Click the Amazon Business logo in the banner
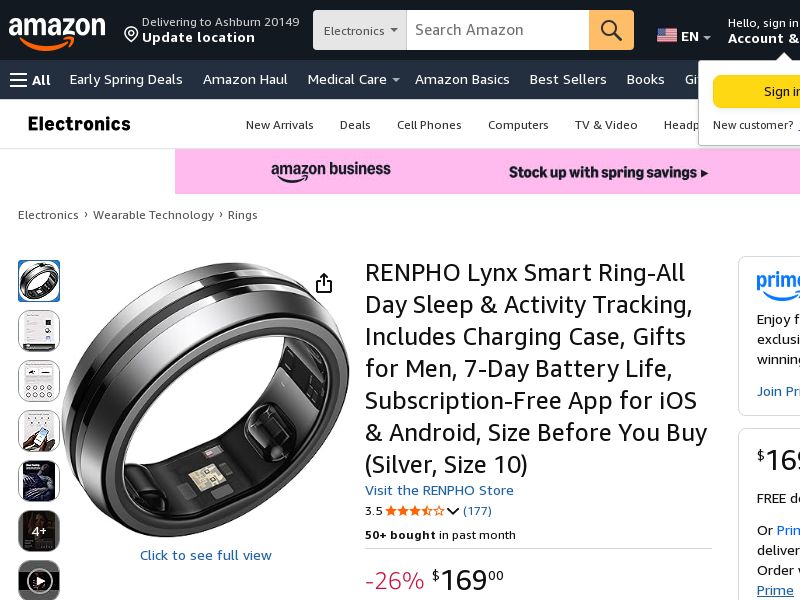800x600 pixels. pos(331,170)
